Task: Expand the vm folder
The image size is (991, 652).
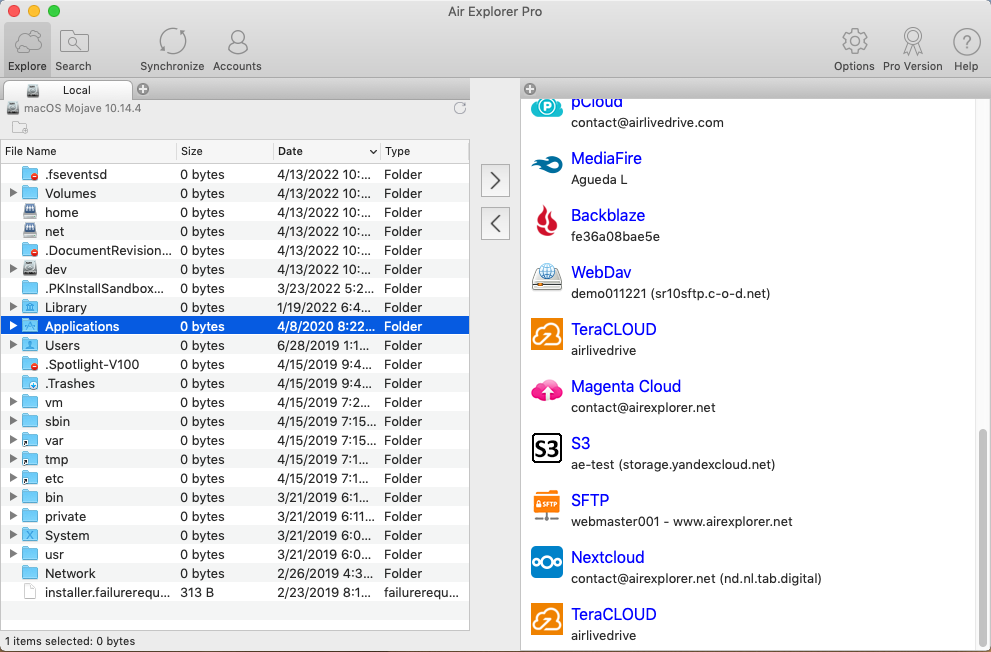Action: coord(13,402)
